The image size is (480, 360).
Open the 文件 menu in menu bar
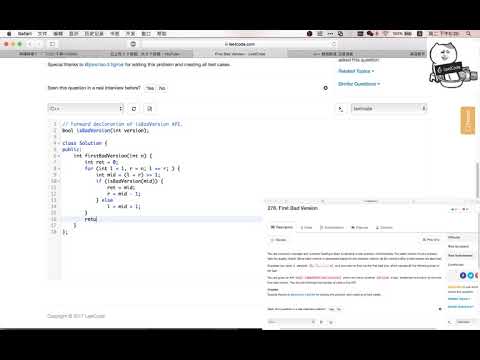coord(42,34)
